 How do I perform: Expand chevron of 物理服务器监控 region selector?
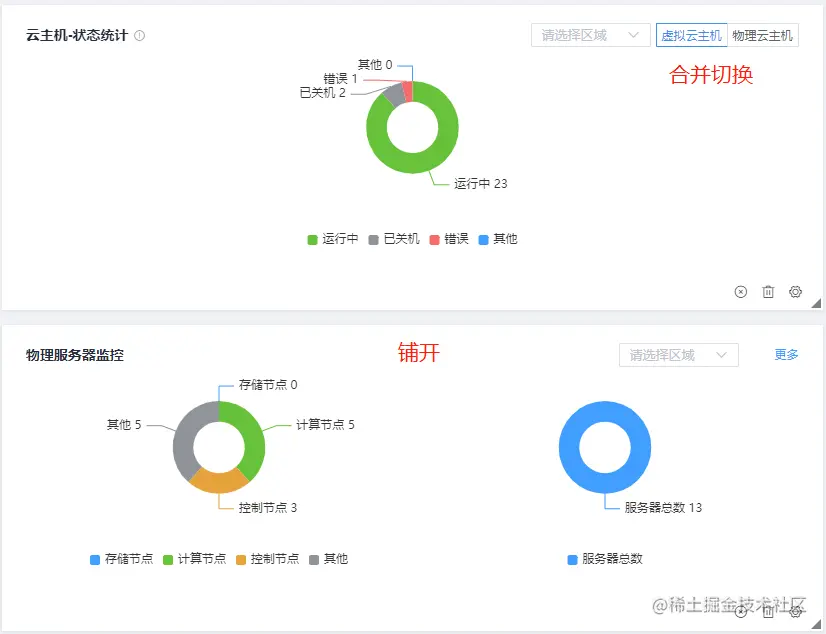tap(722, 355)
